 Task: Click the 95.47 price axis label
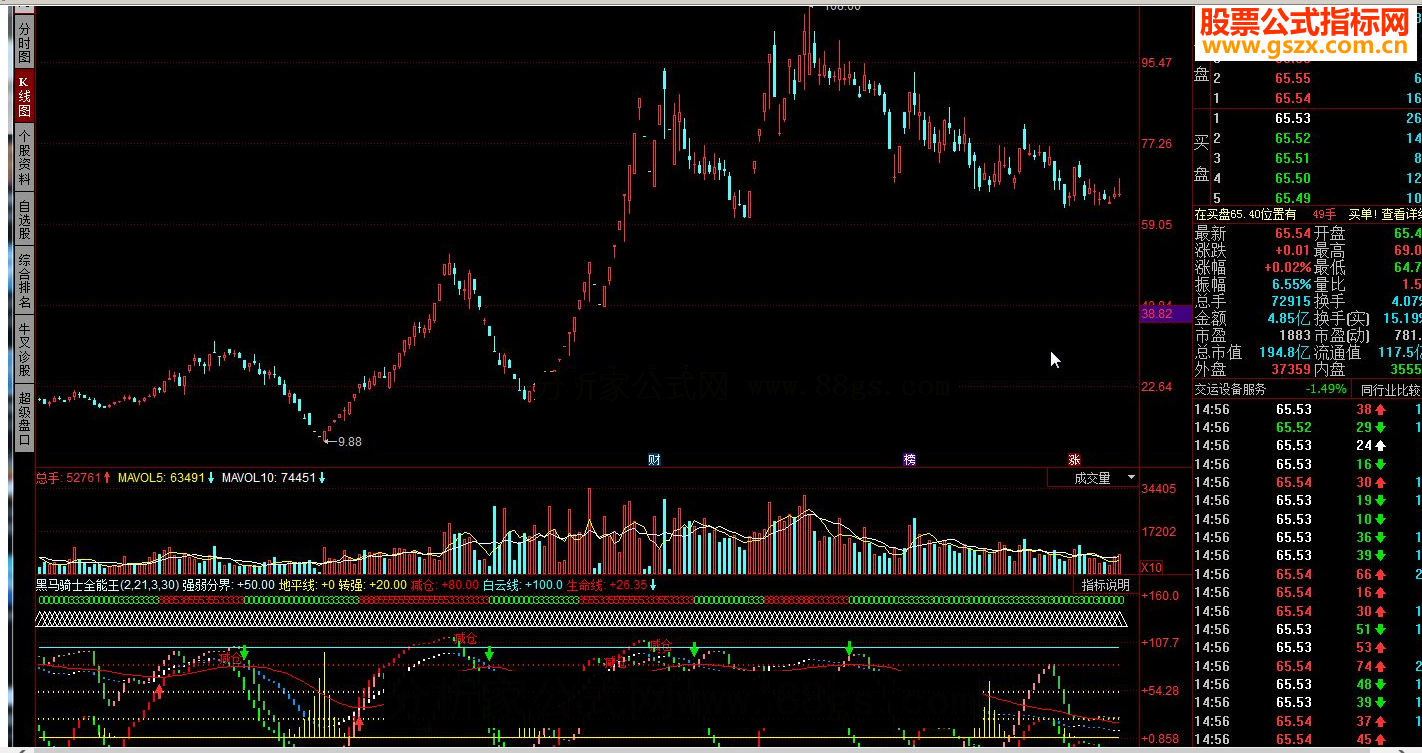(x=1157, y=63)
